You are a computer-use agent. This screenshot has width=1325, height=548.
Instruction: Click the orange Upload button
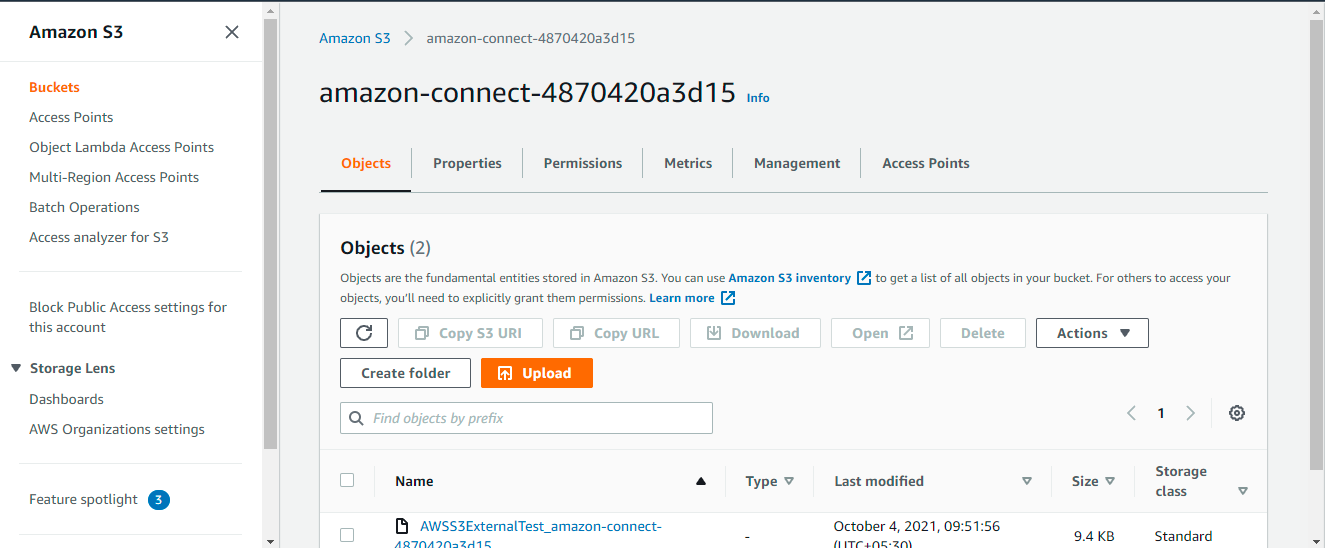[x=537, y=373]
